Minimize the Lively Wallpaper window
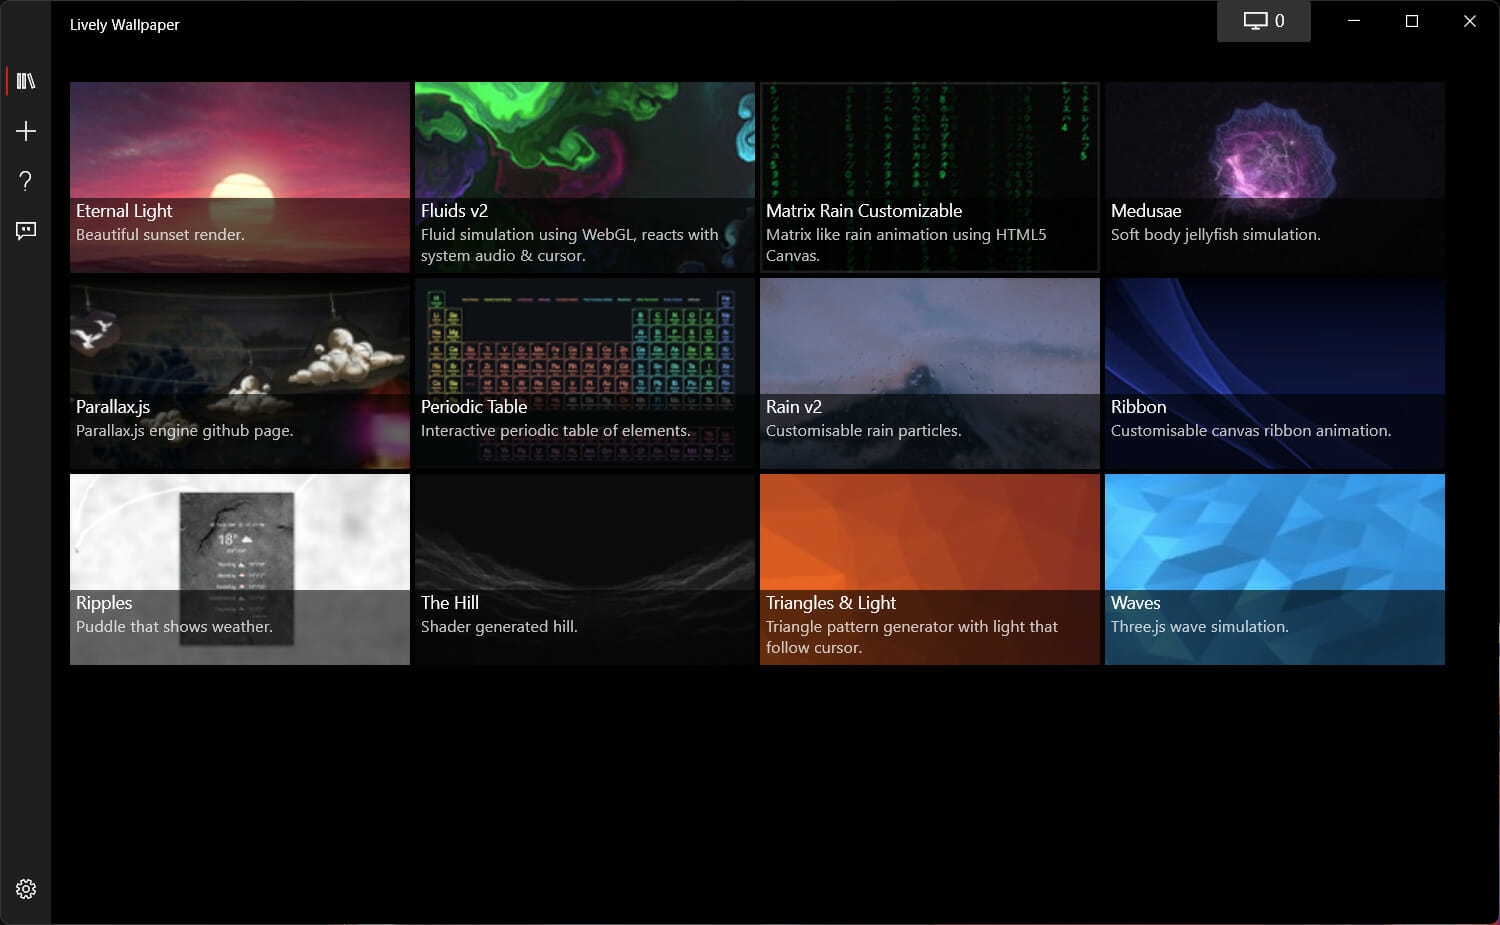1500x925 pixels. [x=1354, y=21]
